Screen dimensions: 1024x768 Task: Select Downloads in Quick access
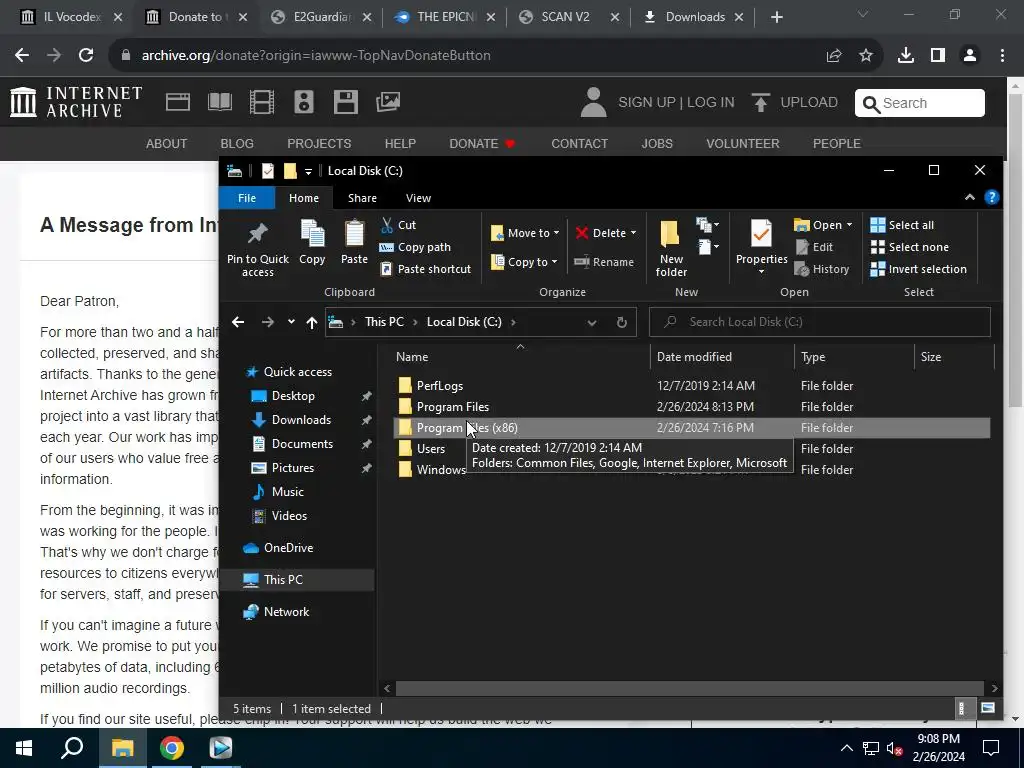[301, 420]
